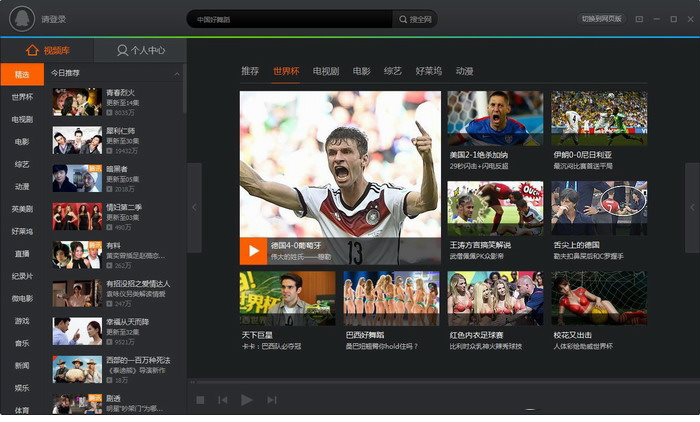Viewport: 700px width, 422px height.
Task: Select 电视剧 in the left sidebar
Action: click(x=22, y=119)
